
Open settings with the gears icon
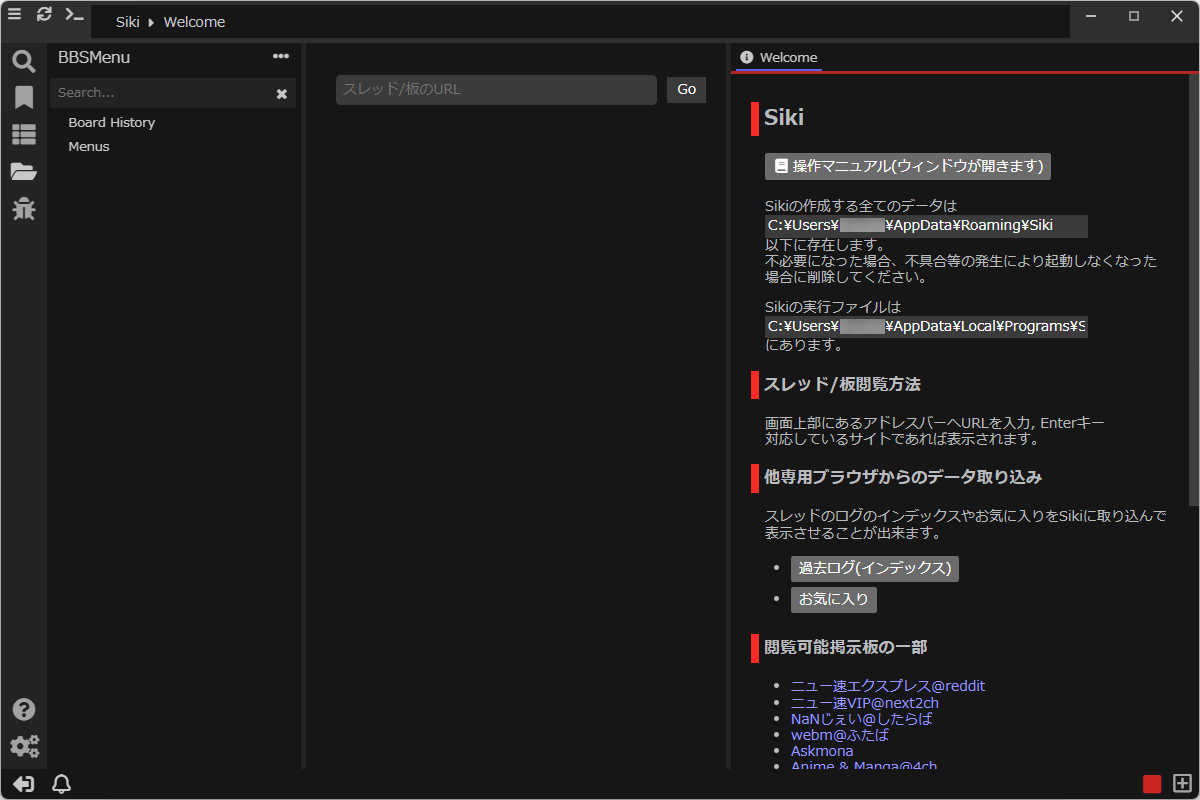click(25, 746)
